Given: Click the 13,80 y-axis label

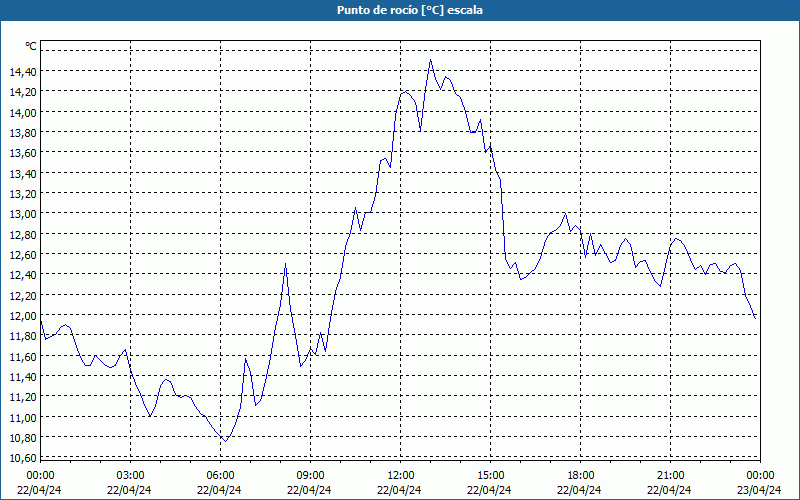Looking at the screenshot, I should pos(23,133).
